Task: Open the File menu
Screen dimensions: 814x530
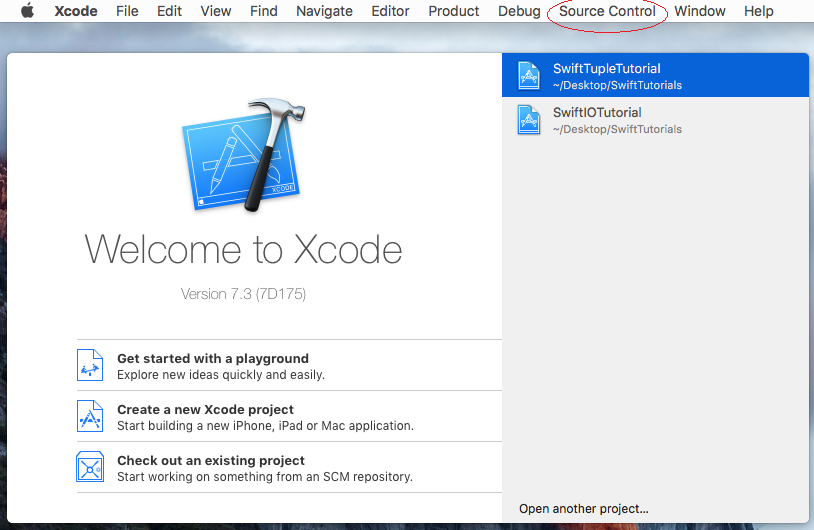Action: point(127,11)
